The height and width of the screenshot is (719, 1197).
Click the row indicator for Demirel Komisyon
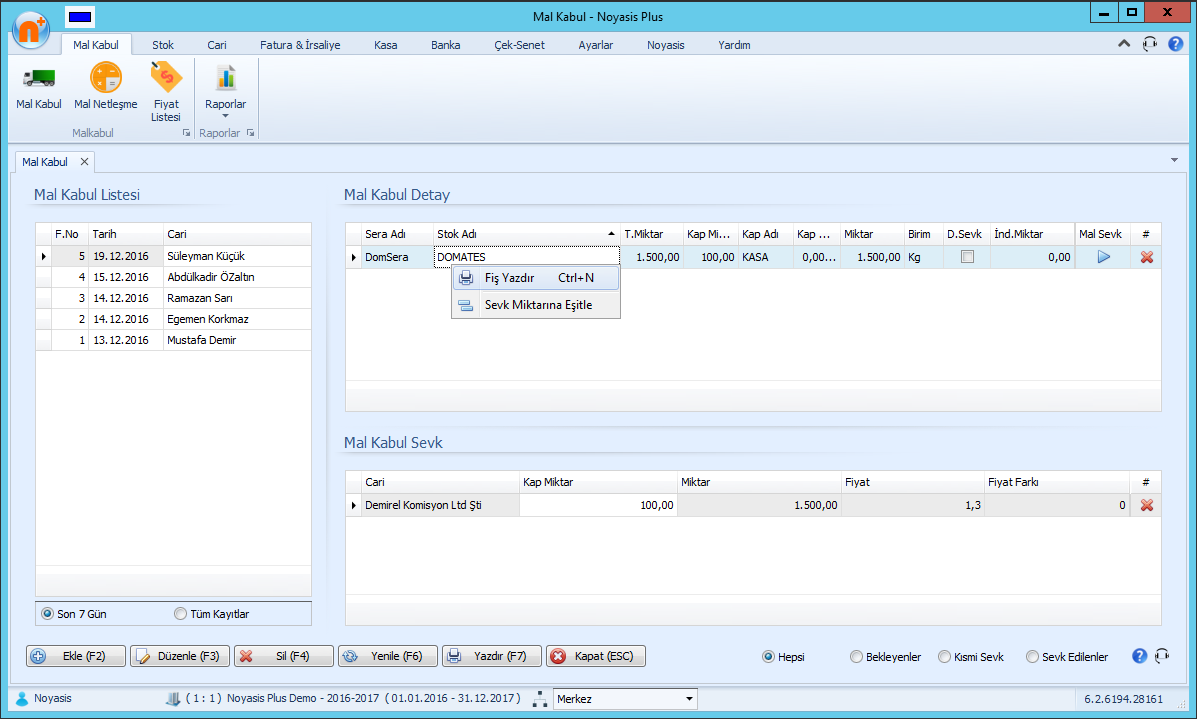click(x=353, y=505)
